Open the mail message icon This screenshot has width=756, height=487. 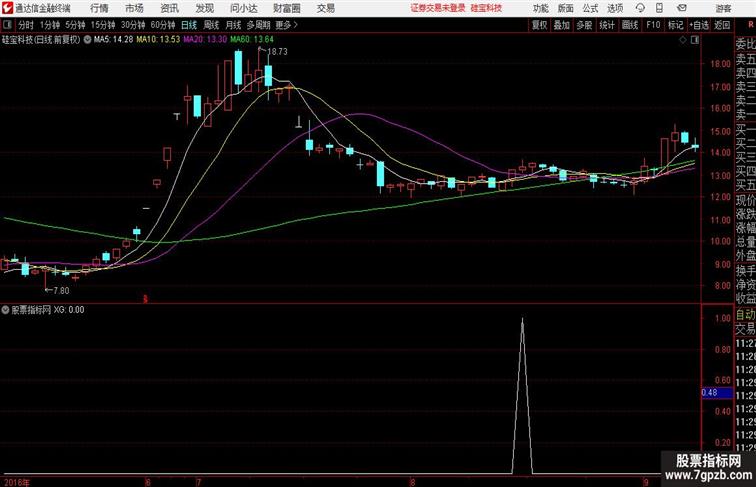682,8
